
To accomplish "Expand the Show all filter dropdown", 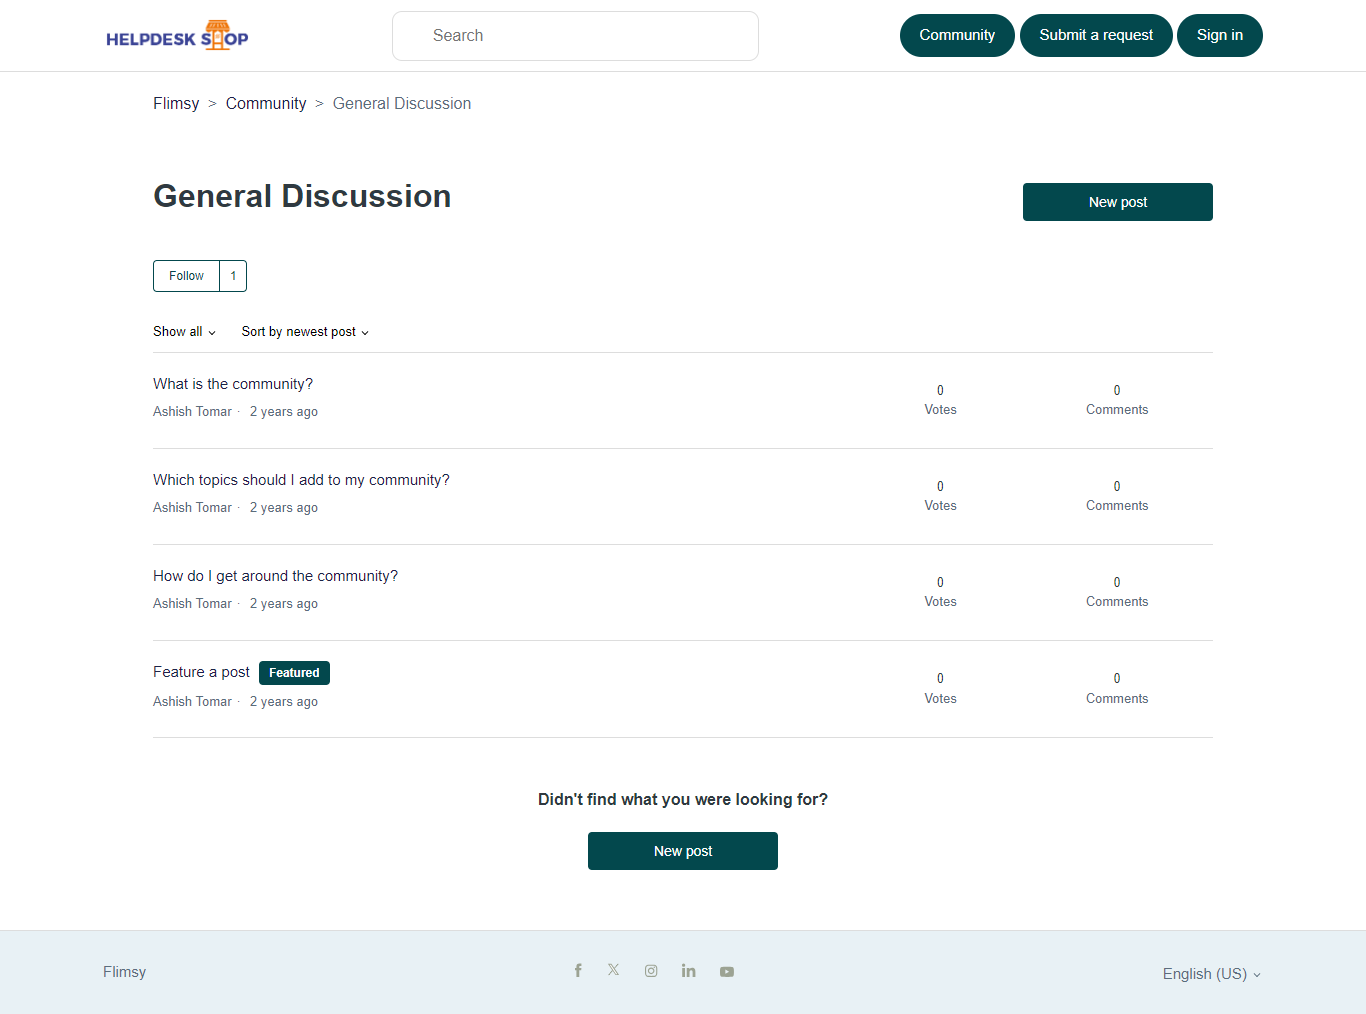I will coord(184,332).
